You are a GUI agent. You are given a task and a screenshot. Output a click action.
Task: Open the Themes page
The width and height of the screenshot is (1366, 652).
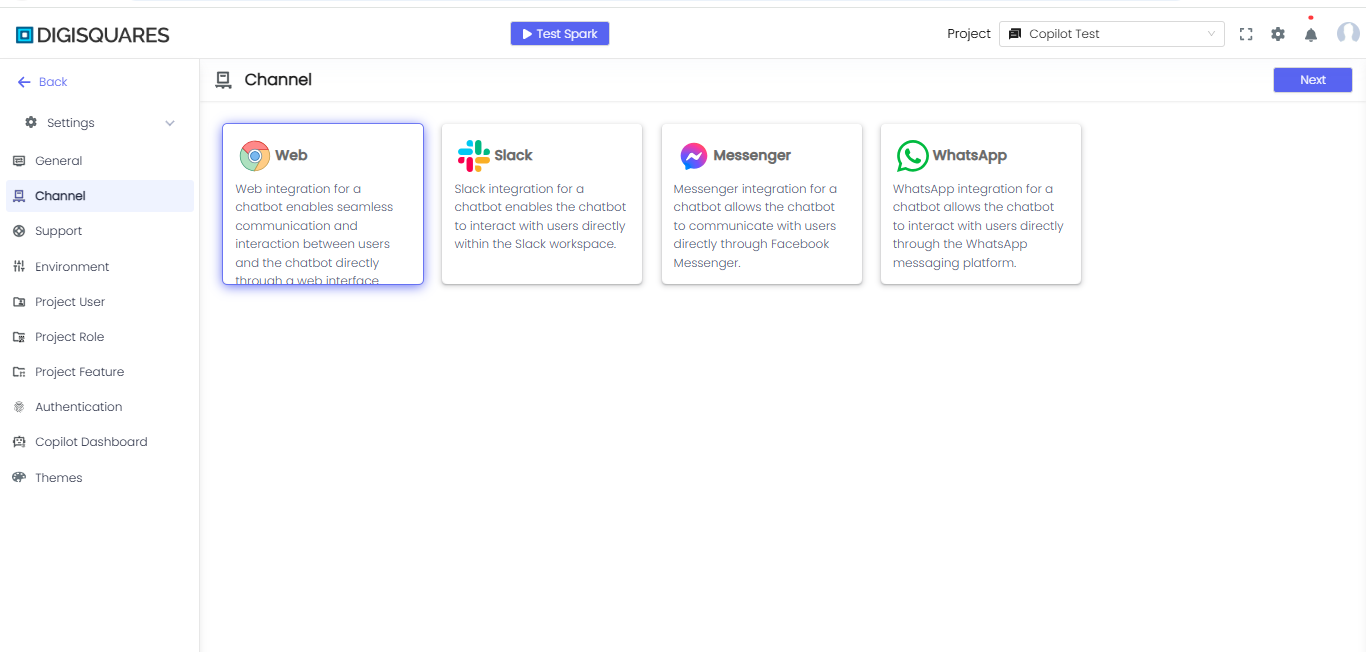point(100,478)
